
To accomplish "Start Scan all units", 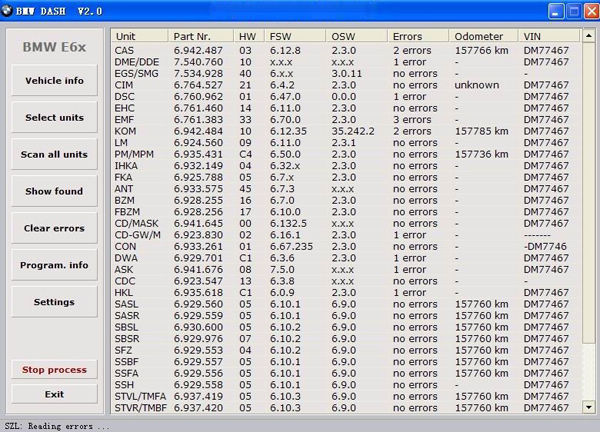I will pos(54,155).
